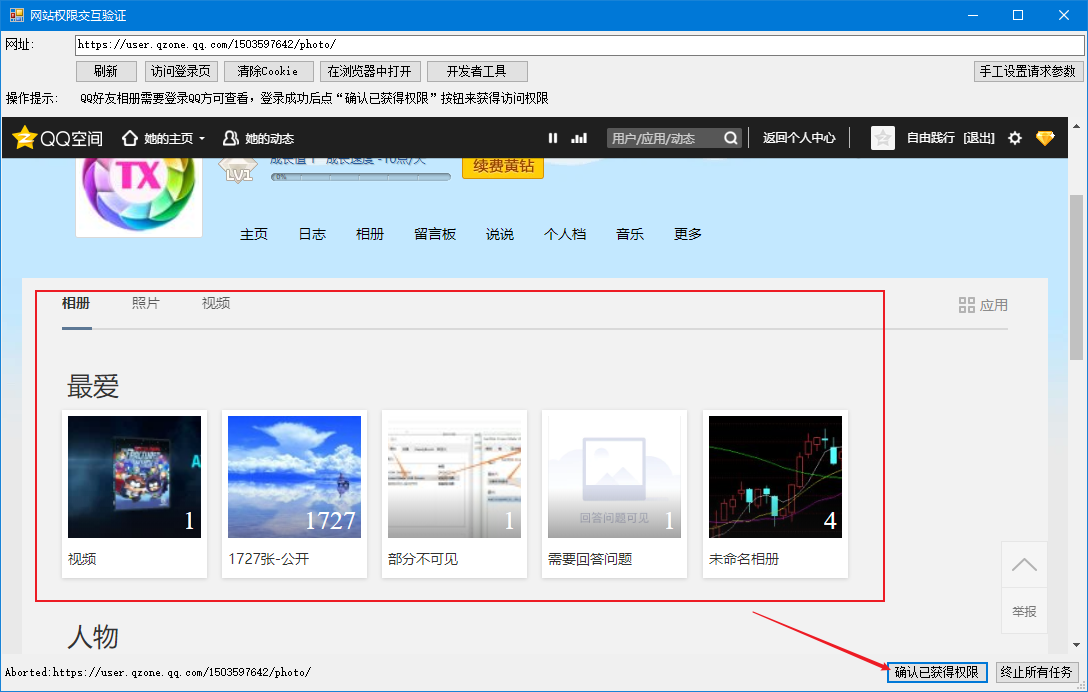The width and height of the screenshot is (1088, 692).
Task: Click the 自由践行 username link
Action: click(930, 138)
